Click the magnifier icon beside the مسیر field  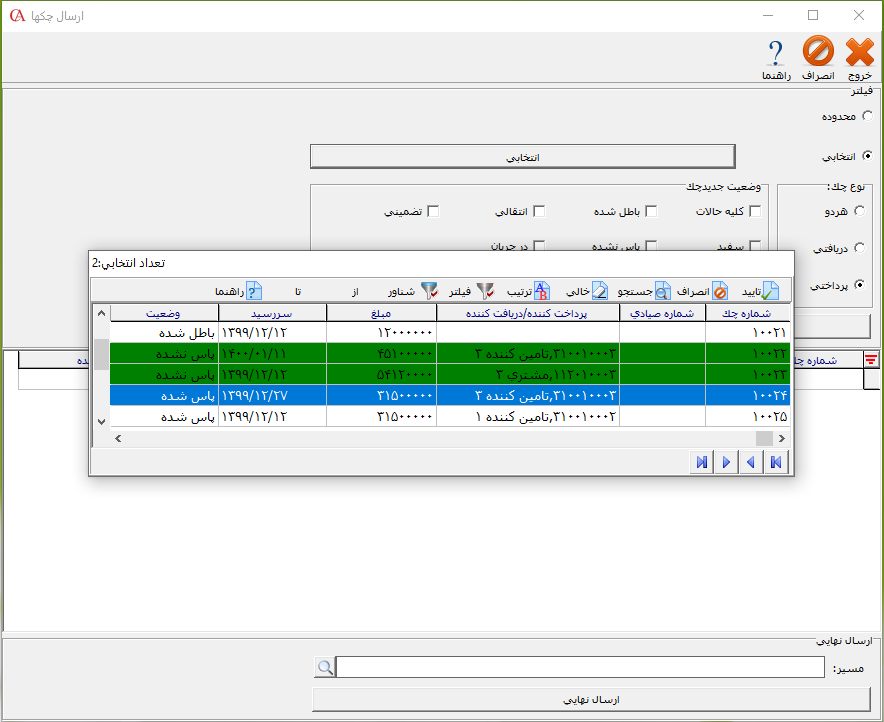[x=325, y=667]
